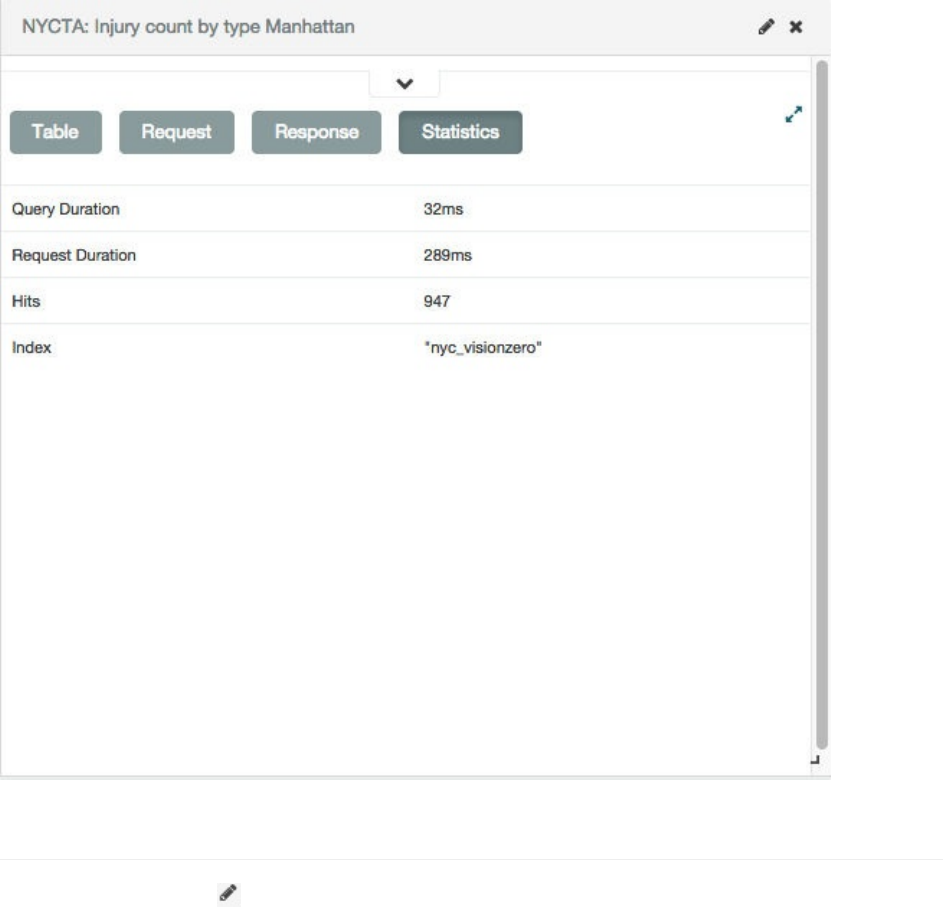Show the Response tab
943x907 pixels.
coord(316,132)
